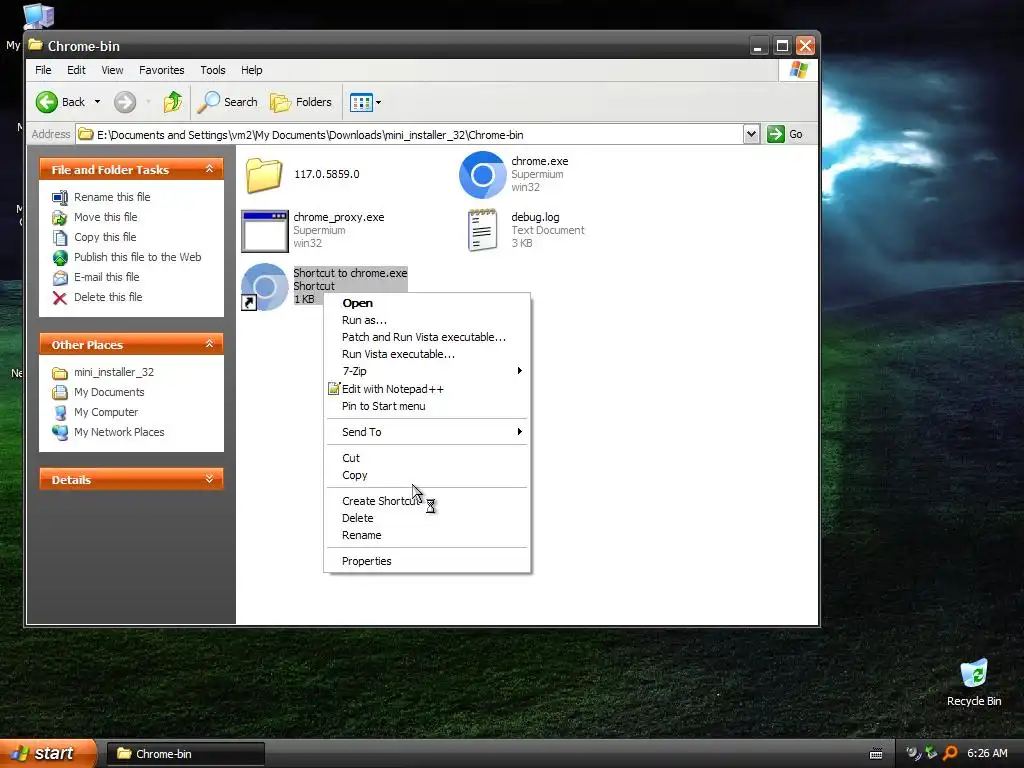The image size is (1024, 768).
Task: Open the Tools menu
Action: tap(212, 70)
